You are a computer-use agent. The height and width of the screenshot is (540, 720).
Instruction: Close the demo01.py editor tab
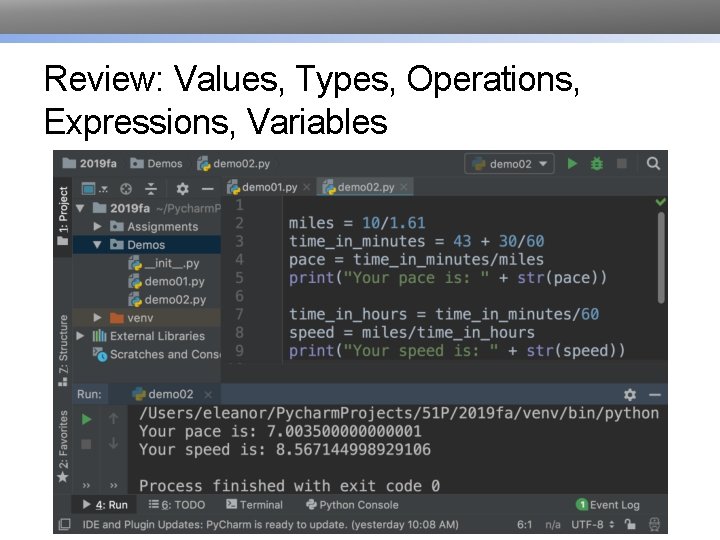(x=307, y=187)
